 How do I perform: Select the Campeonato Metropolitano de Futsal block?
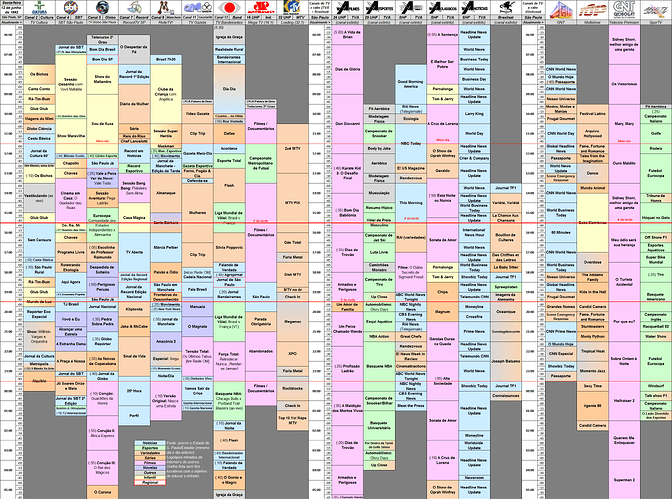point(261,163)
